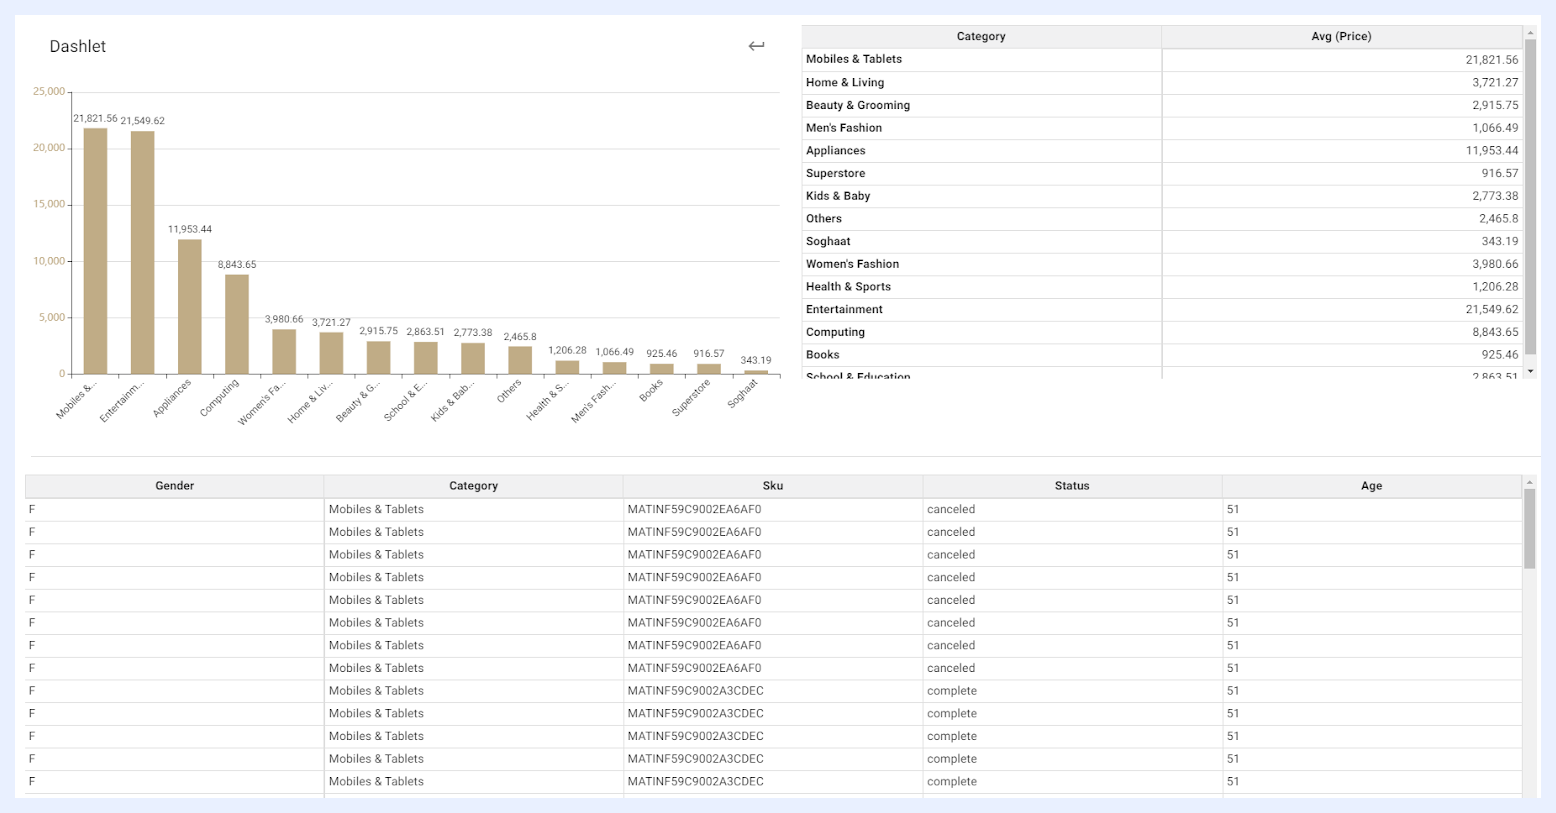The image size is (1556, 813).
Task: Select the Home & Living category row
Action: [1162, 83]
